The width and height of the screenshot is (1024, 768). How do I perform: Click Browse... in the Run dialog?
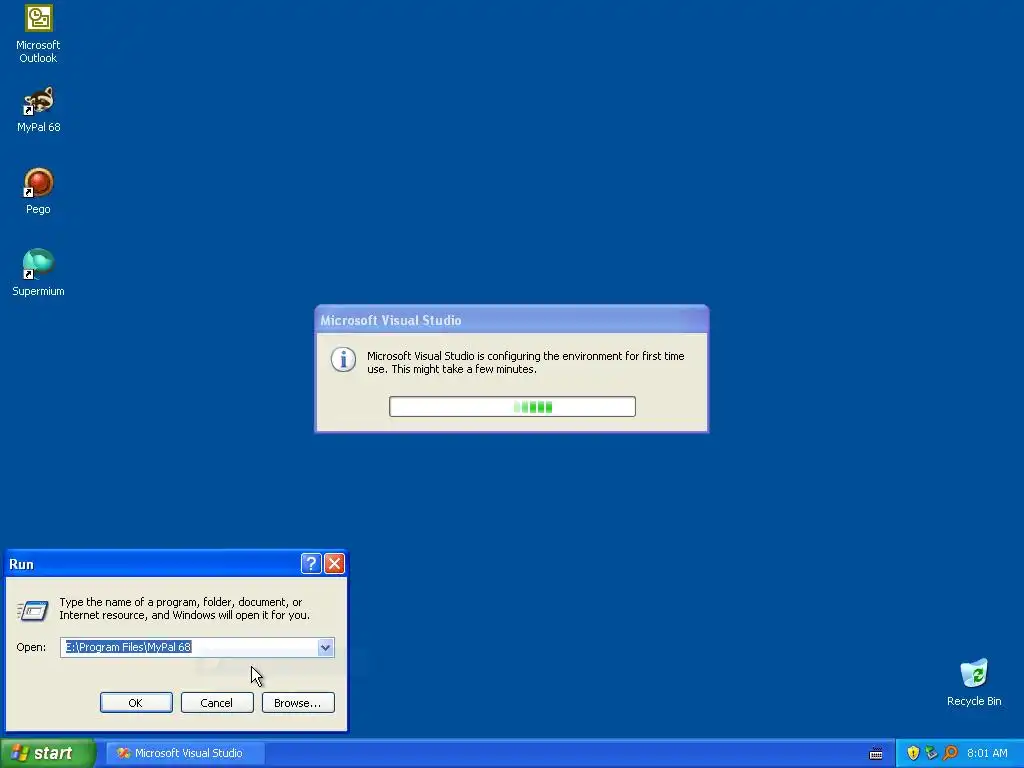pos(298,703)
